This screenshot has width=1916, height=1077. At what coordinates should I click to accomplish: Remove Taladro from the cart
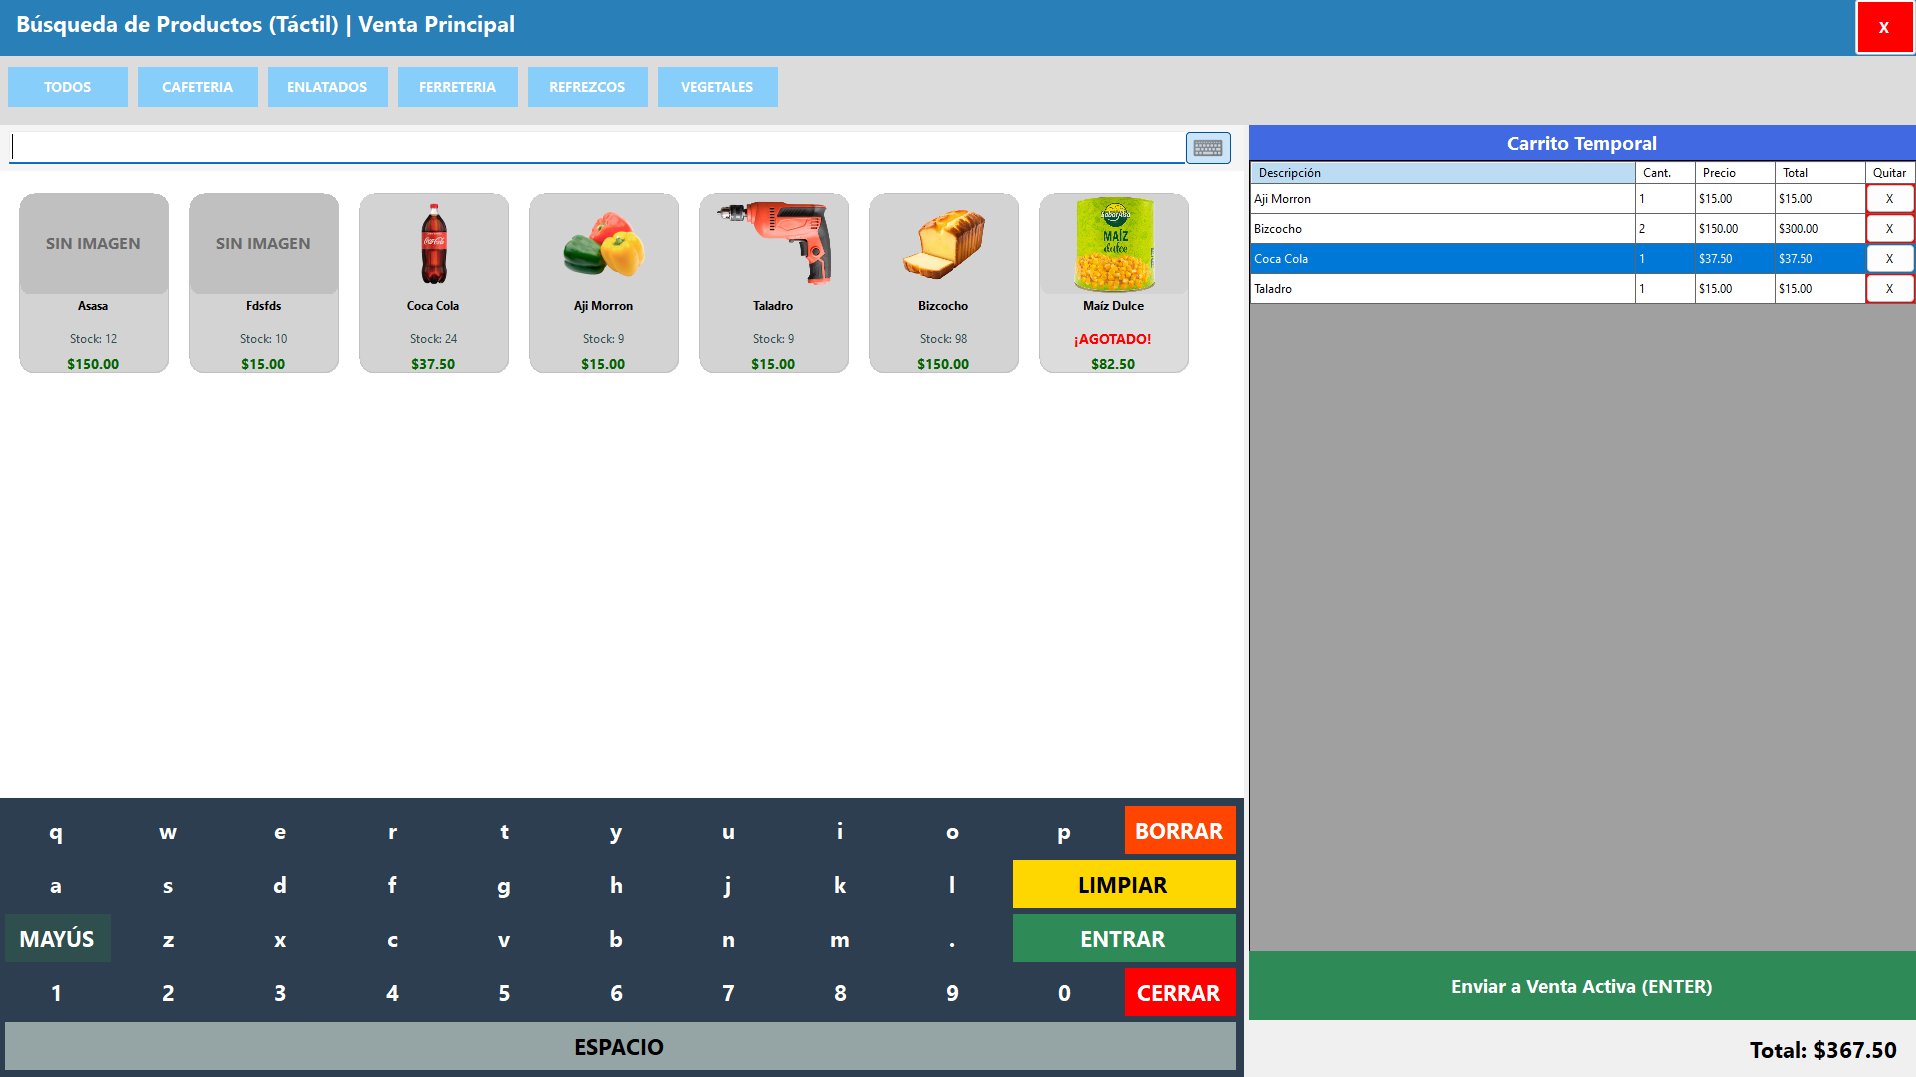click(x=1889, y=289)
